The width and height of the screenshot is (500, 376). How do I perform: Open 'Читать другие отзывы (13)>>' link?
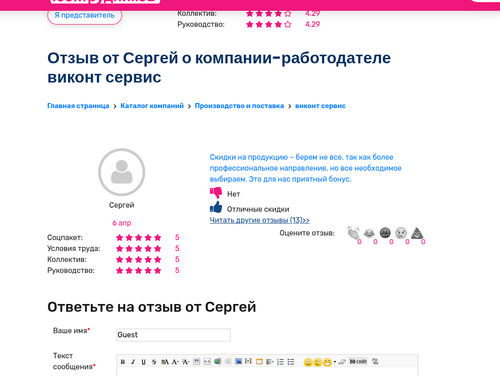coord(259,220)
